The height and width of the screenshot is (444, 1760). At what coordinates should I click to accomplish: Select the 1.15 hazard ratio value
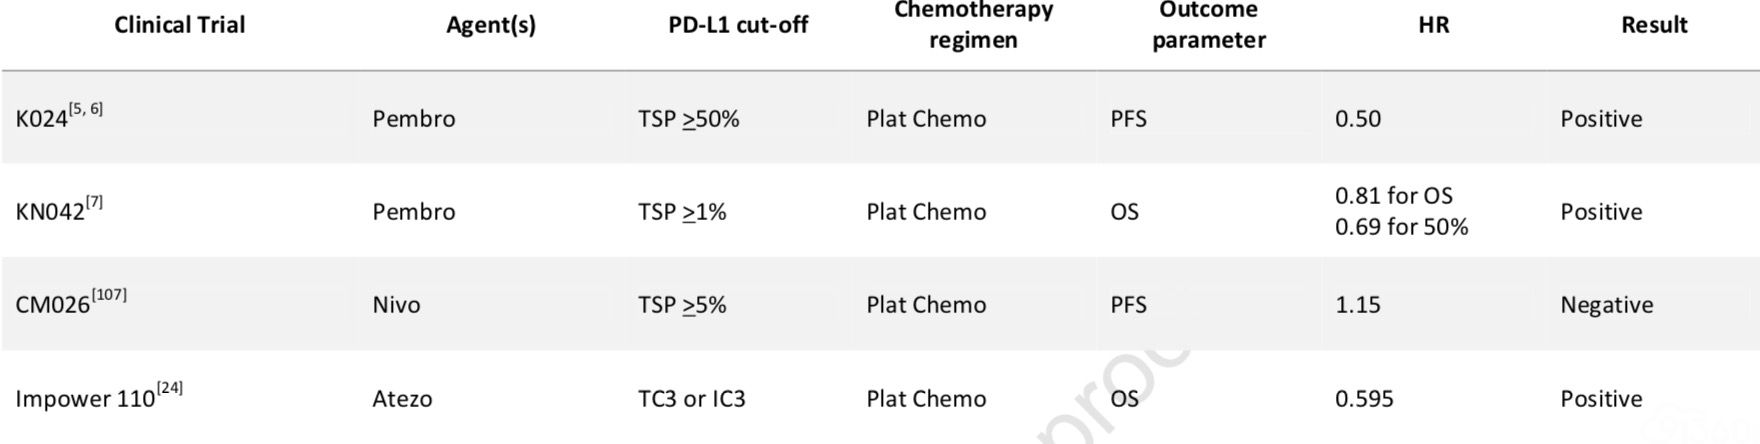click(1358, 305)
